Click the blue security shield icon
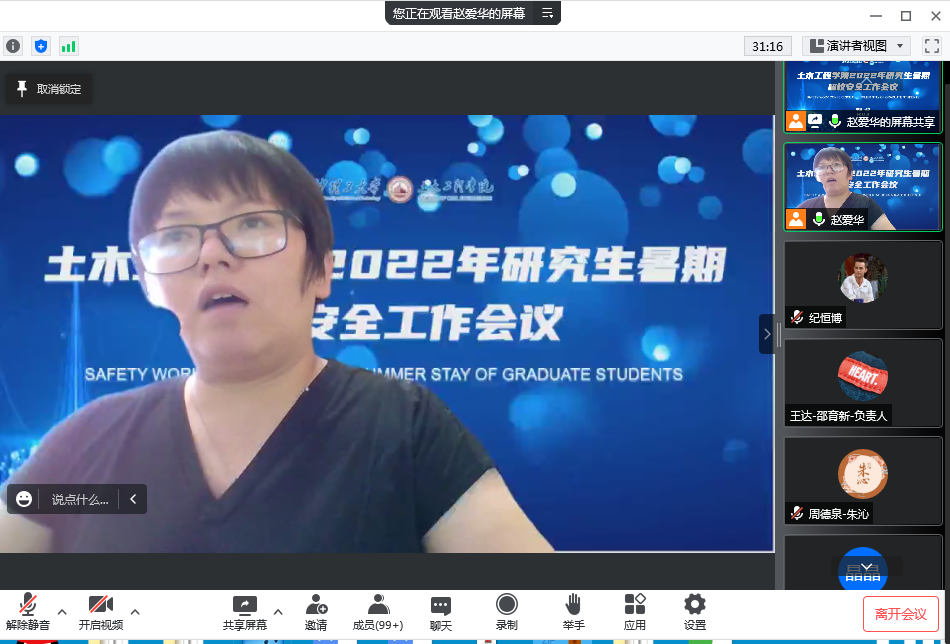Image resolution: width=950 pixels, height=644 pixels. pyautogui.click(x=40, y=46)
